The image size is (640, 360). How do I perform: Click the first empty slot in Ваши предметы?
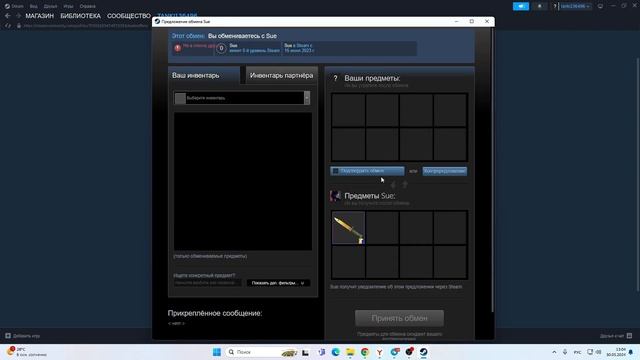[x=348, y=110]
